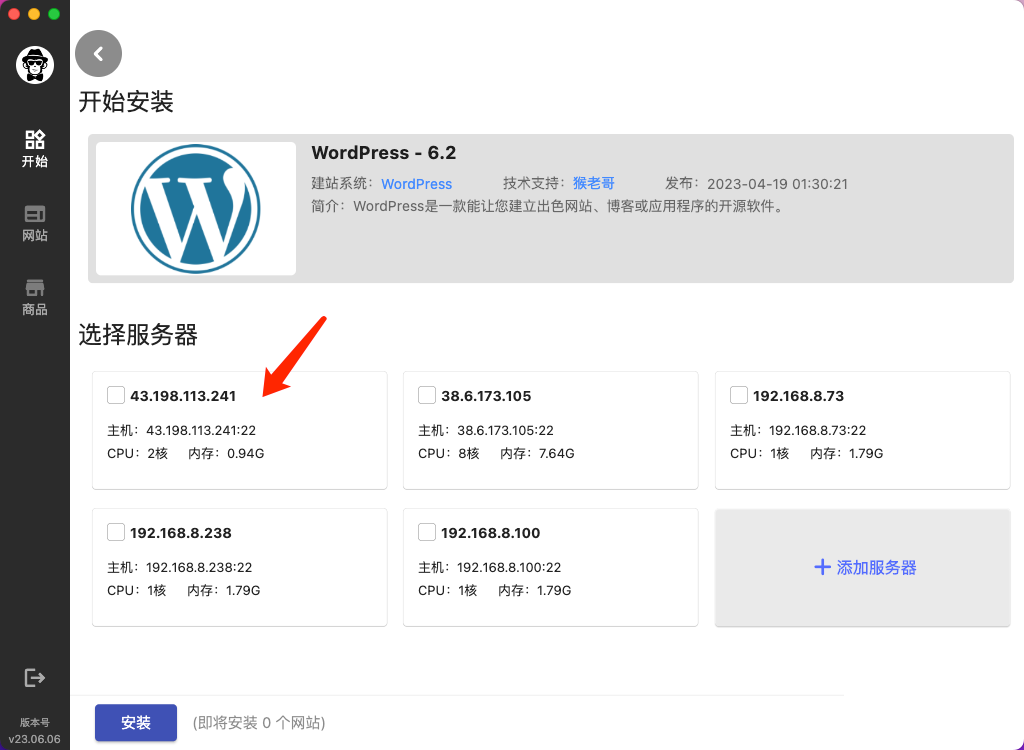The height and width of the screenshot is (750, 1024).
Task: Check the 192.168.8.73 server checkbox
Action: click(739, 395)
